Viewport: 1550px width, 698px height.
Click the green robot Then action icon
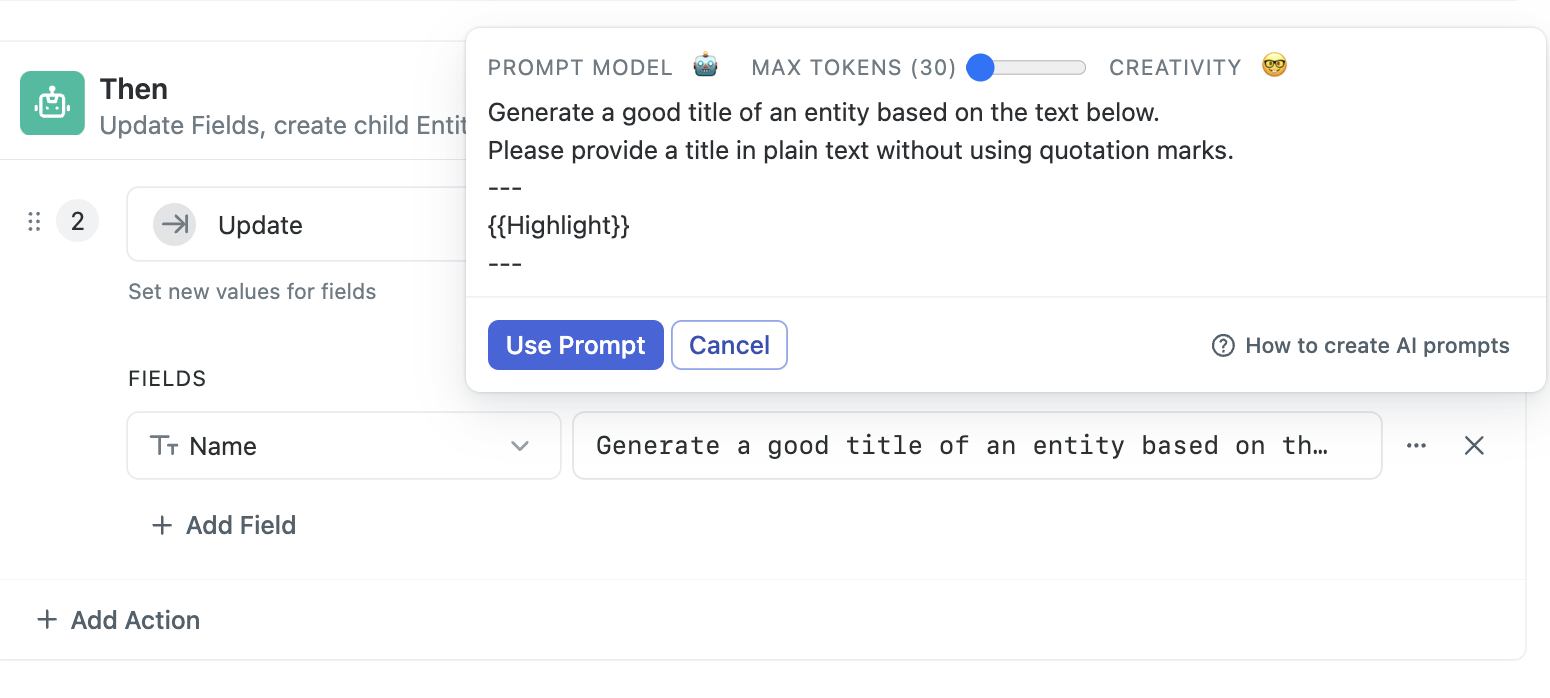click(x=52, y=103)
